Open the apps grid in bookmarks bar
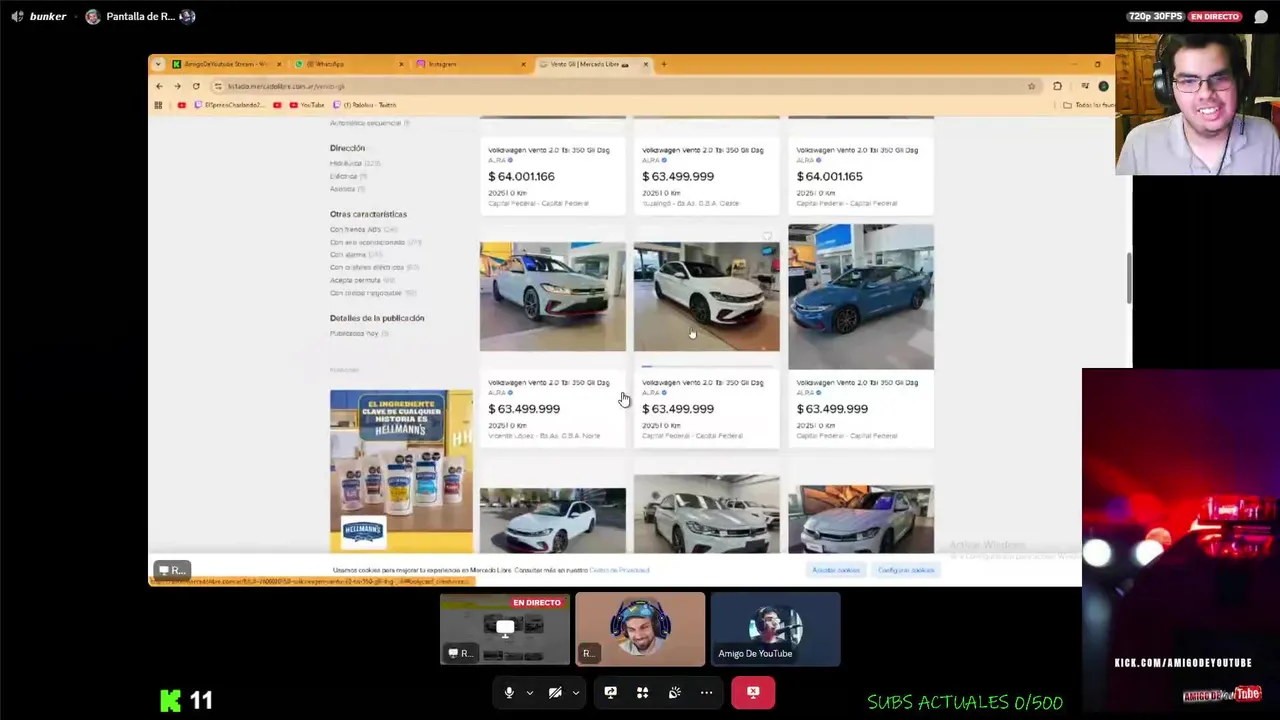This screenshot has height=720, width=1280. pyautogui.click(x=158, y=105)
